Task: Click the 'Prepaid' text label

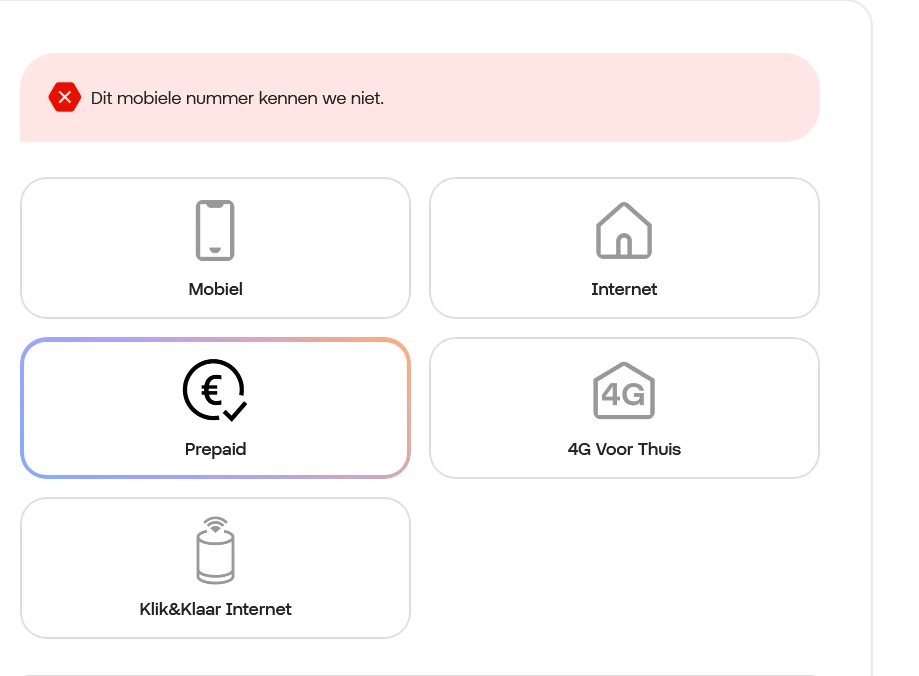Action: [x=215, y=449]
